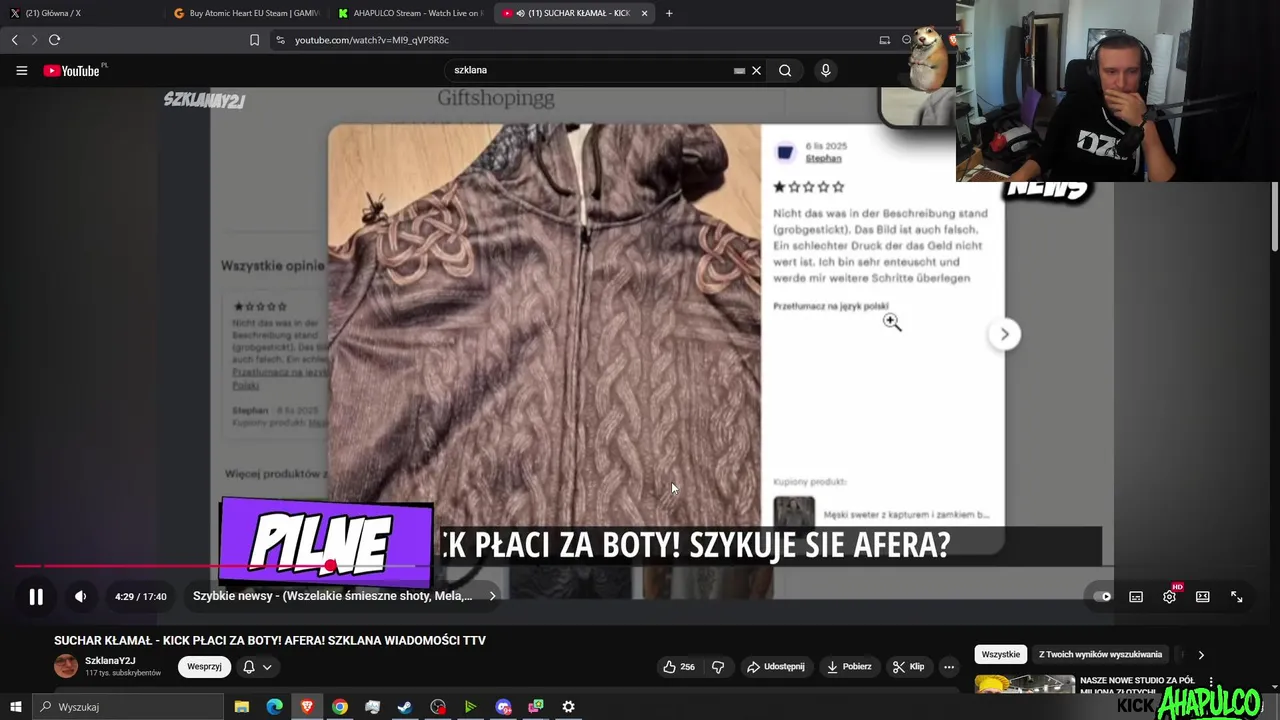Like the video (256 likes)
This screenshot has height=720, width=1280.
pyautogui.click(x=679, y=667)
